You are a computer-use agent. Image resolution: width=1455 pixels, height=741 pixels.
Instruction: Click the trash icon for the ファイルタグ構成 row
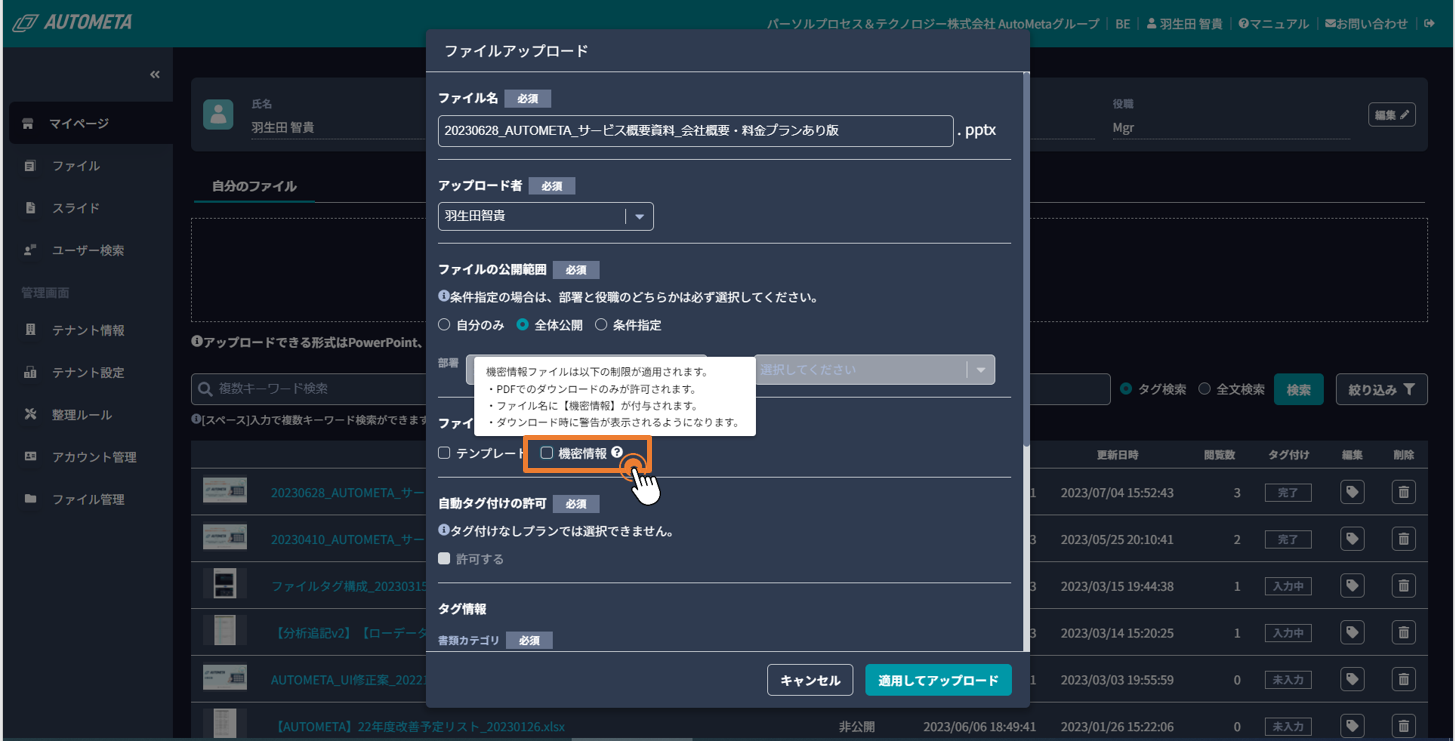1404,586
